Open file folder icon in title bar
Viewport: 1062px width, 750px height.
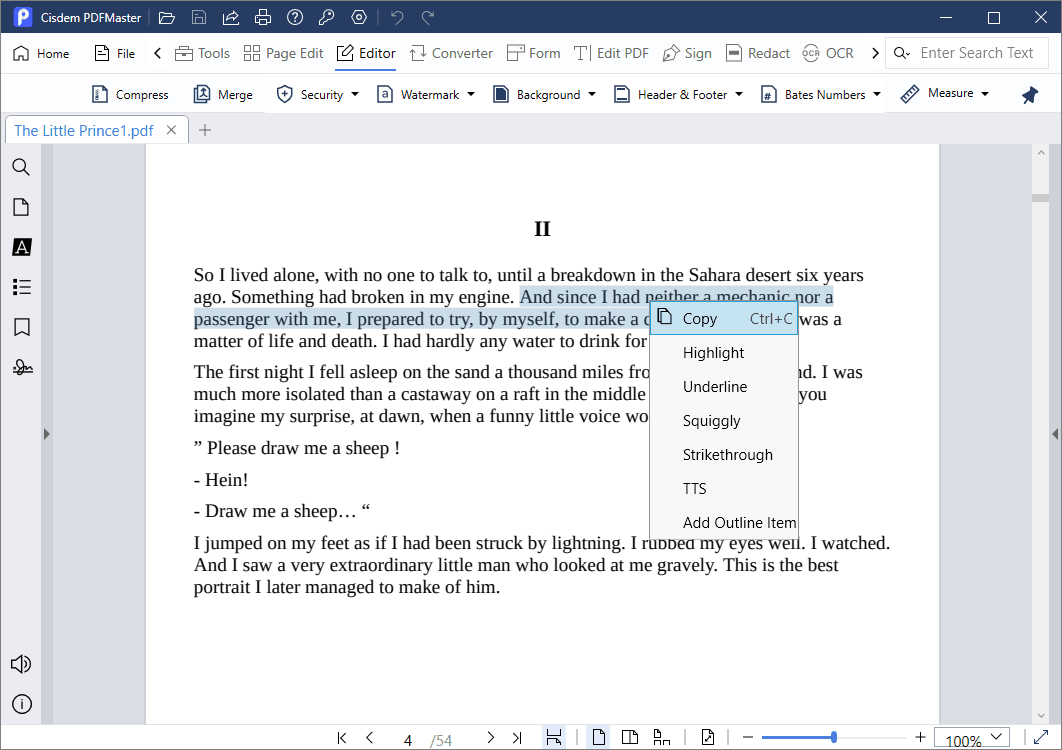(x=167, y=18)
